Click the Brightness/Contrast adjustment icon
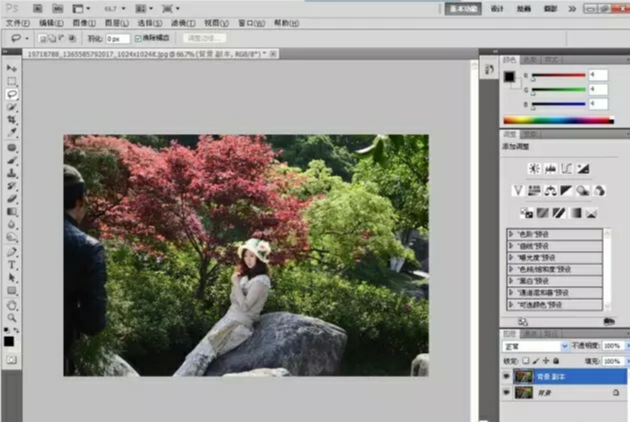This screenshot has height=422, width=630. (534, 169)
